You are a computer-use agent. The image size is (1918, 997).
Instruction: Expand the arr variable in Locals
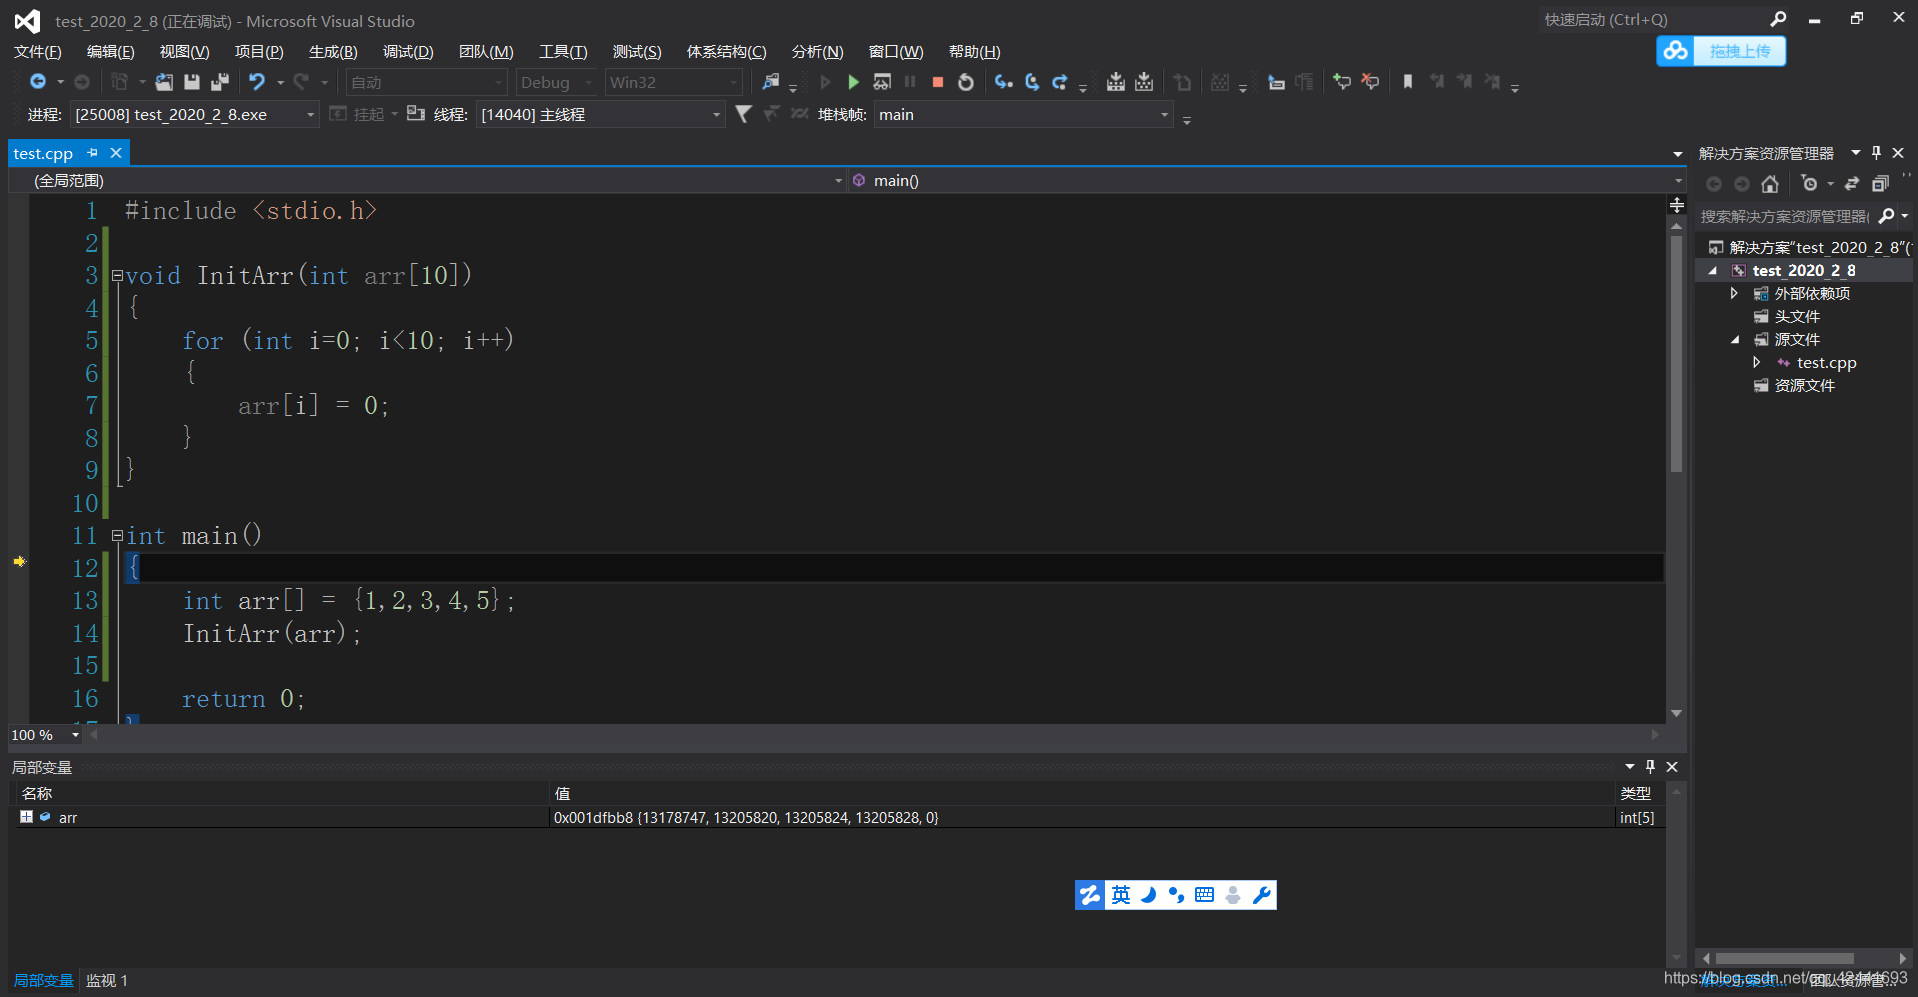click(26, 817)
